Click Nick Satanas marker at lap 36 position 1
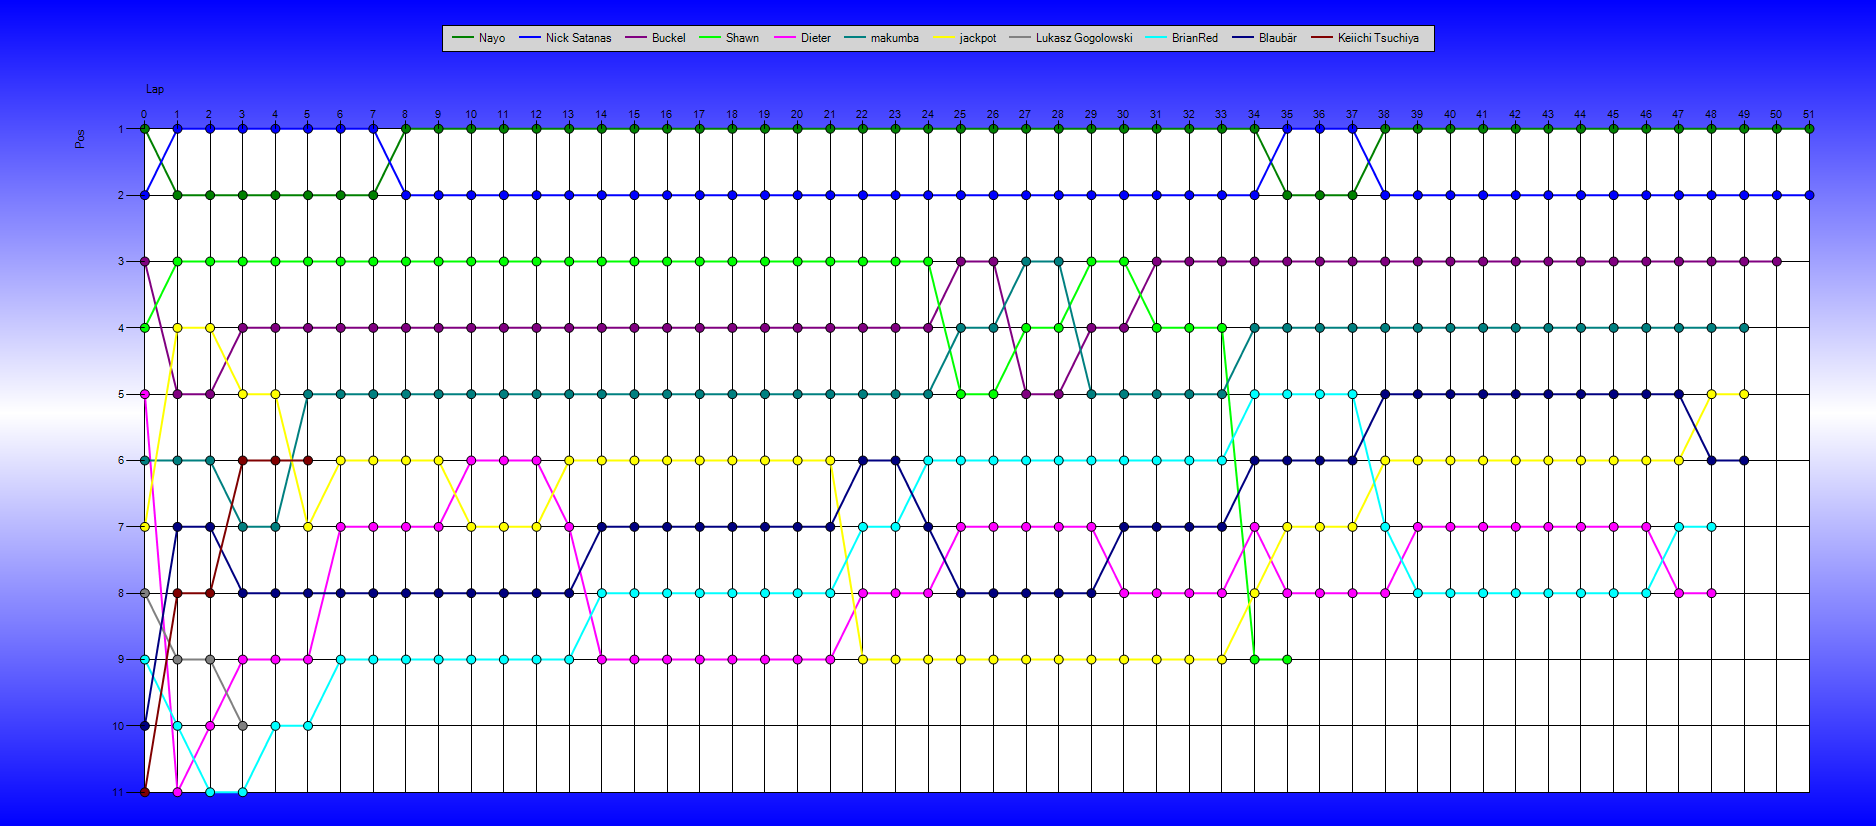Image resolution: width=1876 pixels, height=826 pixels. pos(1319,129)
